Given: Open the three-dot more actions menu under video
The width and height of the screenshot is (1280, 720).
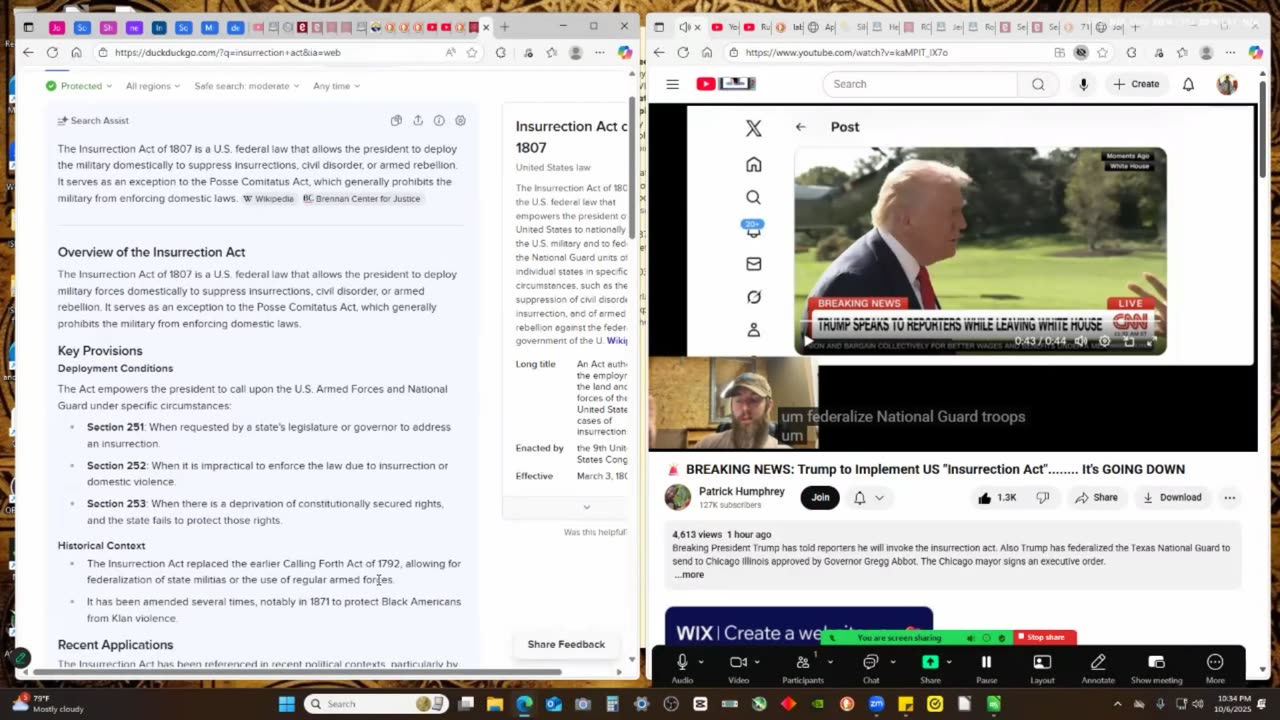Looking at the screenshot, I should tap(1230, 497).
